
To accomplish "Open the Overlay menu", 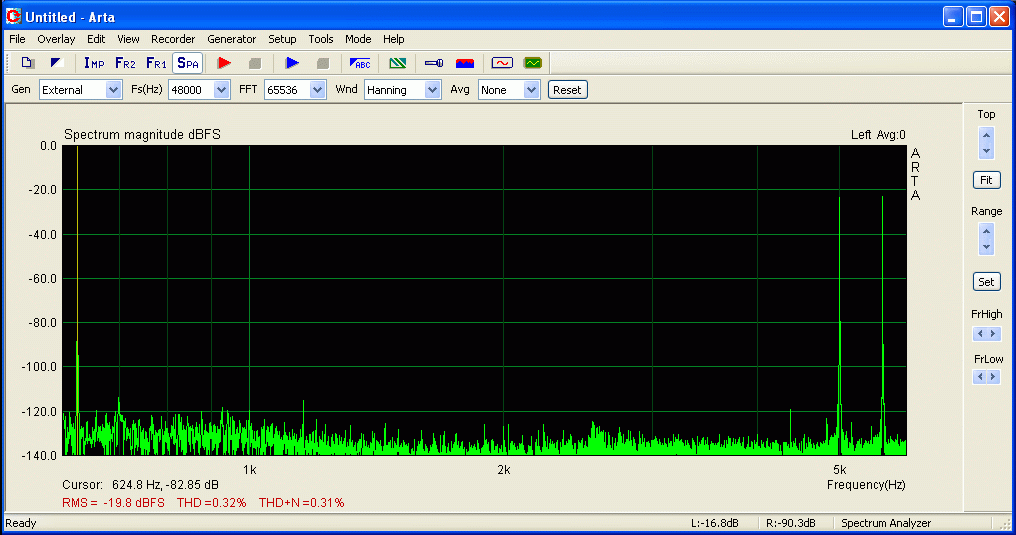I will [x=56, y=39].
